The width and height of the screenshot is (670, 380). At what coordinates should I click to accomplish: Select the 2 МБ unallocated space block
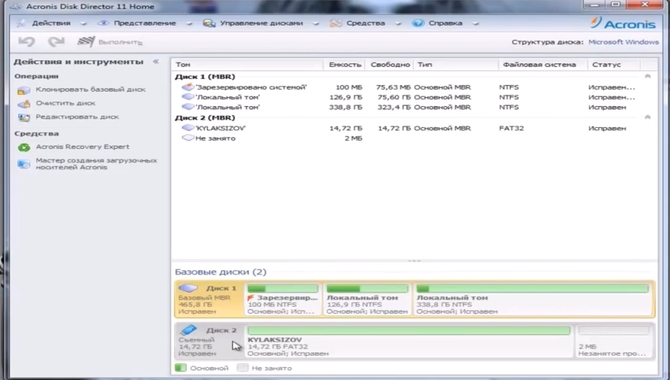coord(614,341)
